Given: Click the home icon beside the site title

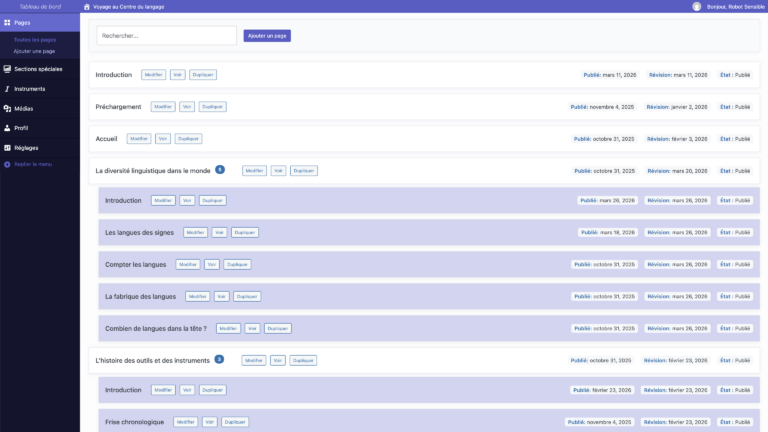Looking at the screenshot, I should point(87,6).
